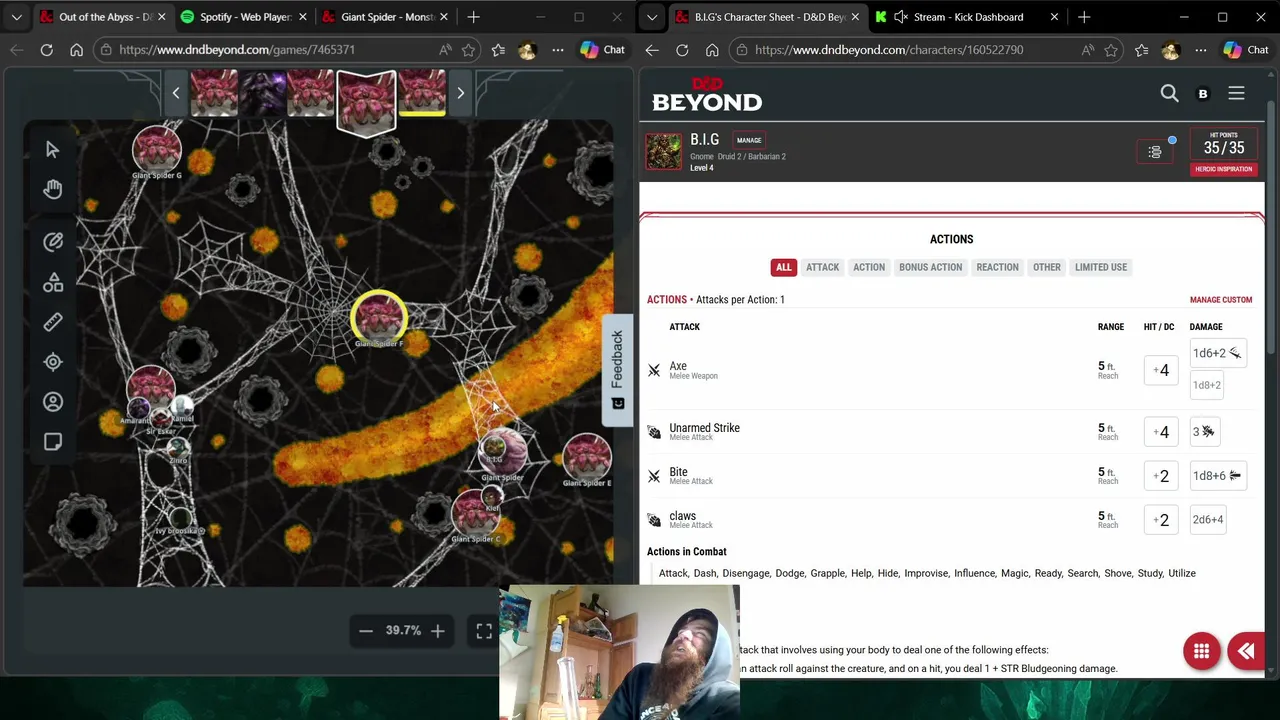Go home in the left browser window
The image size is (1280, 720).
pos(76,50)
